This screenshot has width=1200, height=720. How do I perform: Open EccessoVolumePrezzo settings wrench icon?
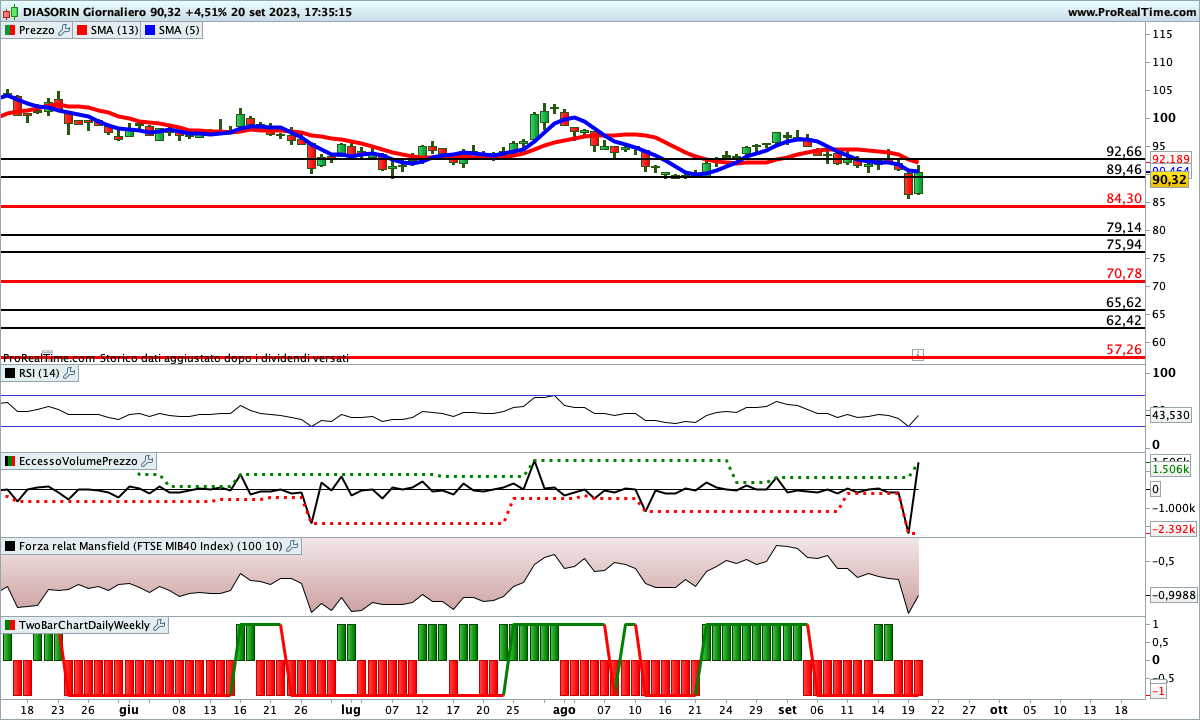(148, 461)
